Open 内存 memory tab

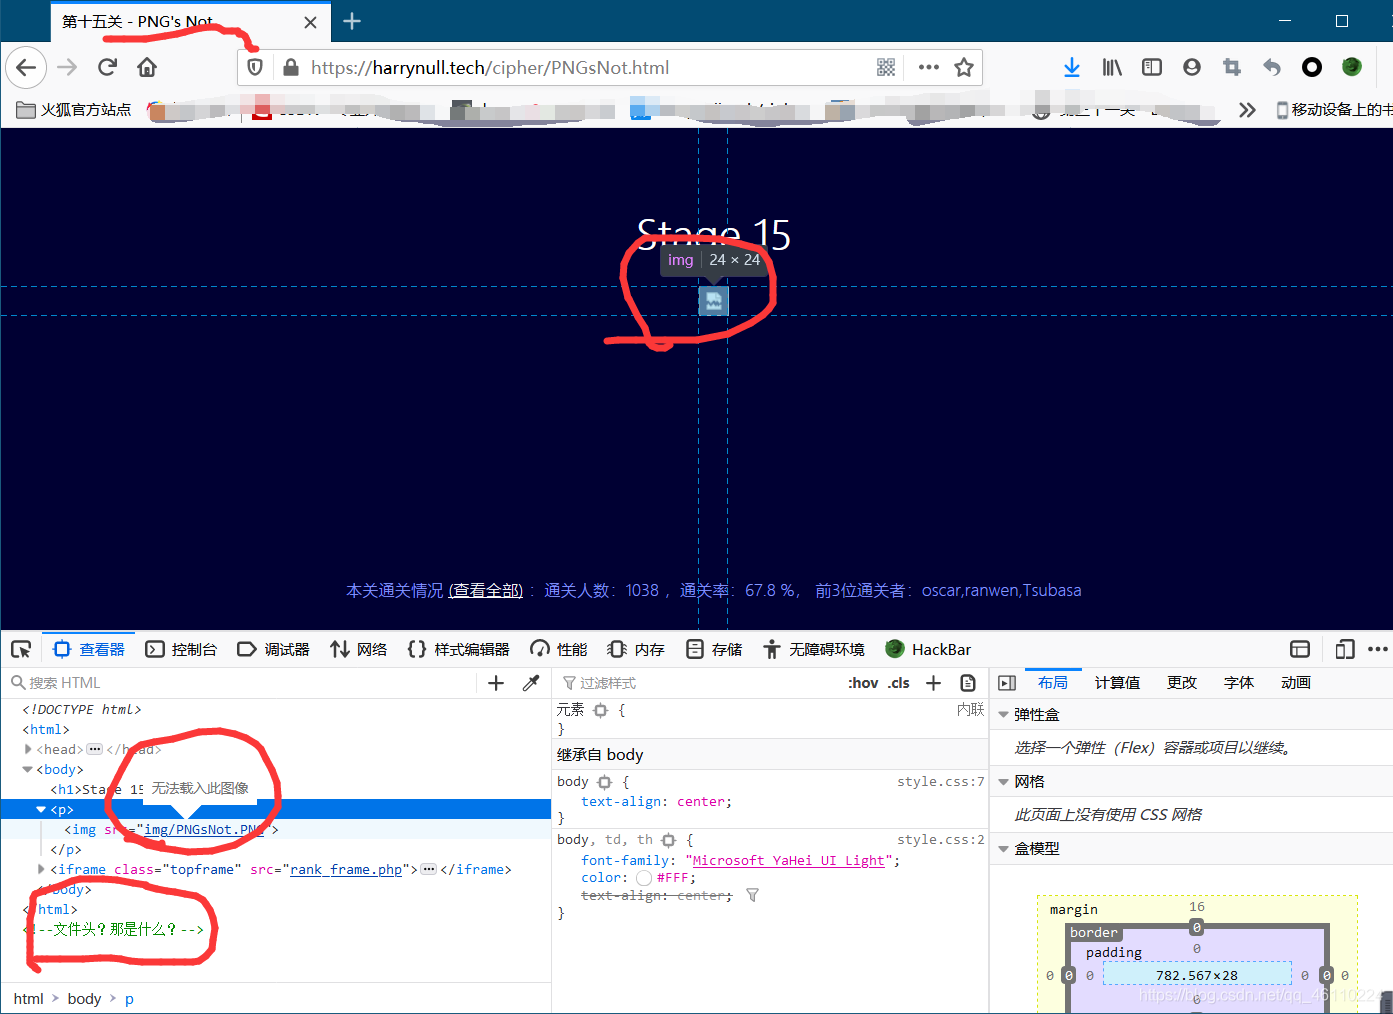[x=636, y=649]
